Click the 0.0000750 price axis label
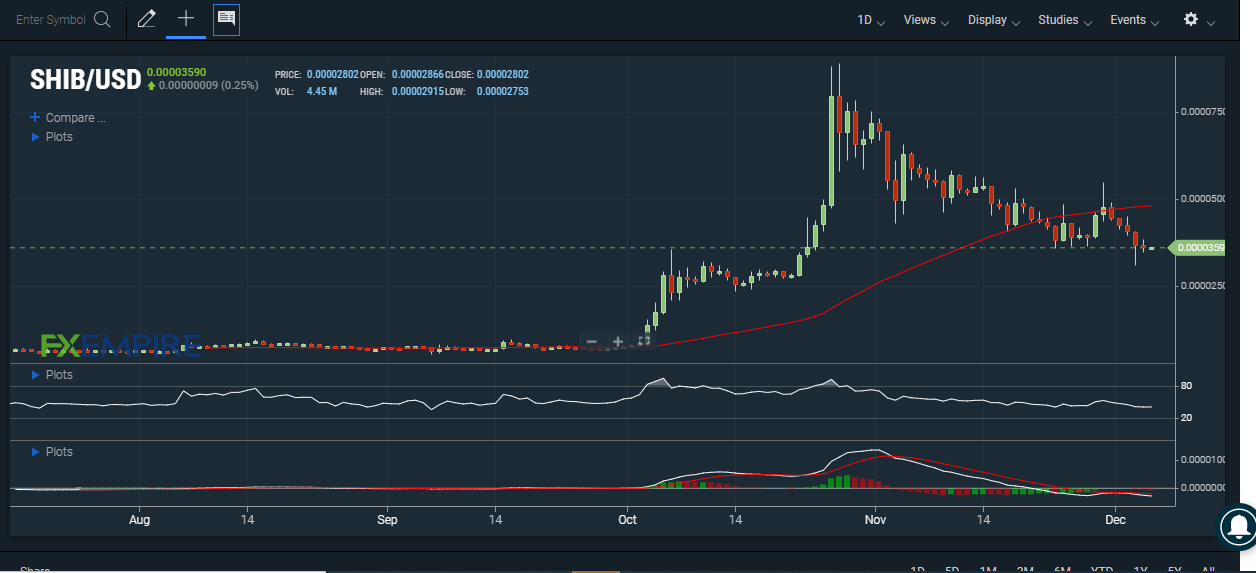 coord(1203,112)
